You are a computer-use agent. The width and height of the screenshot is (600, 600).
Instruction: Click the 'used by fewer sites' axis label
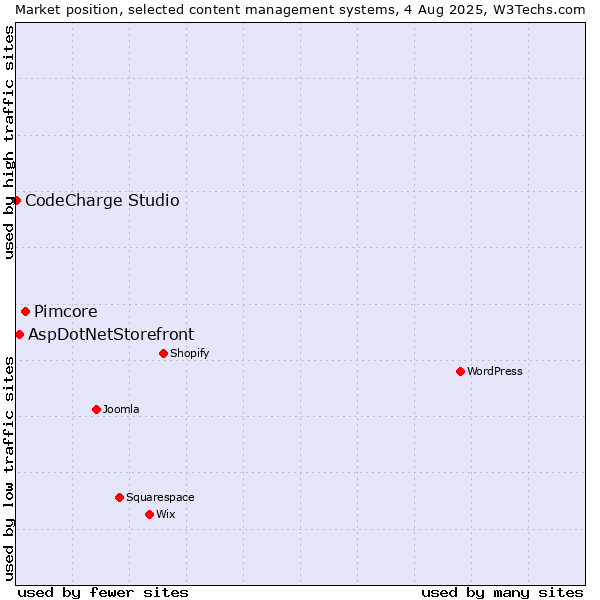tap(103, 593)
